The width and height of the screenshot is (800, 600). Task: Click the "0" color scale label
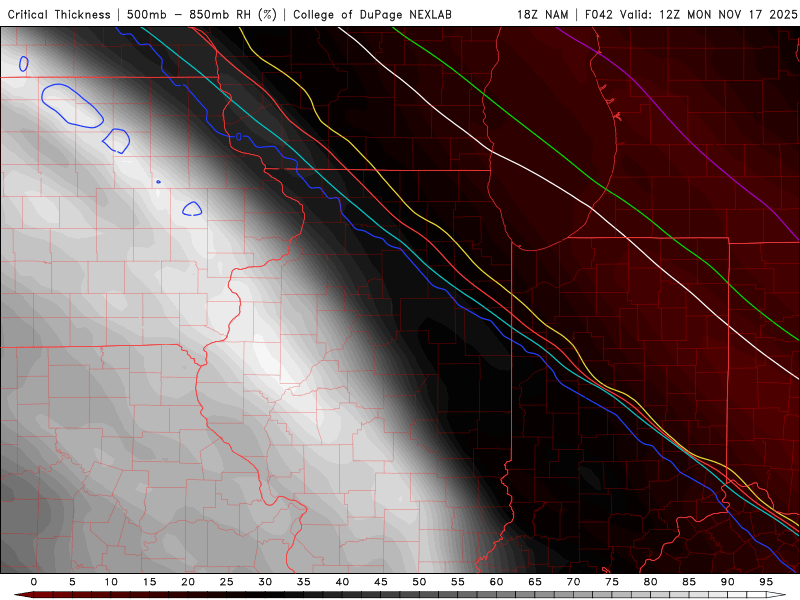[34, 582]
